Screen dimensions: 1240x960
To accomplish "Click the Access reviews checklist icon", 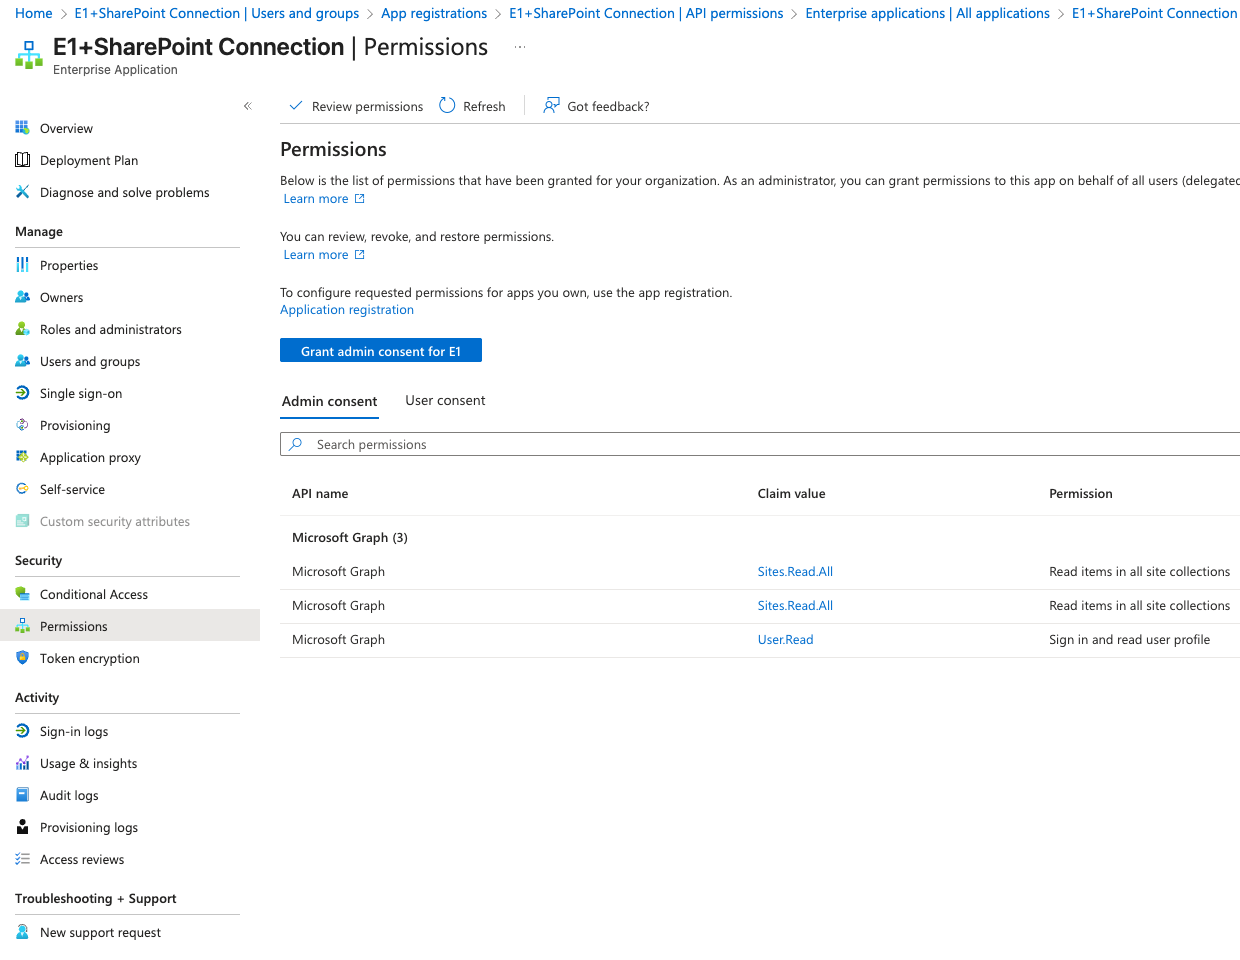I will click(22, 859).
